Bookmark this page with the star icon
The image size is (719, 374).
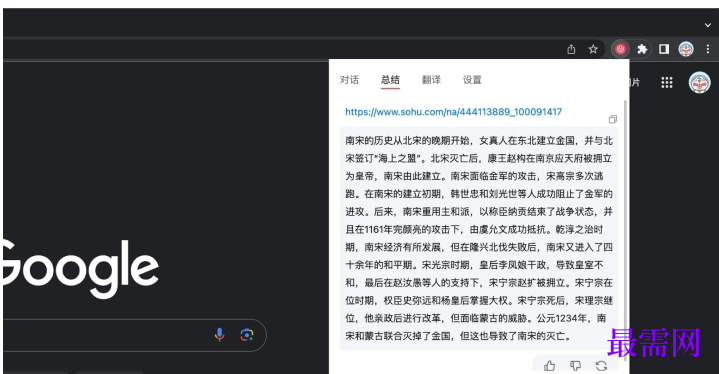tap(593, 49)
